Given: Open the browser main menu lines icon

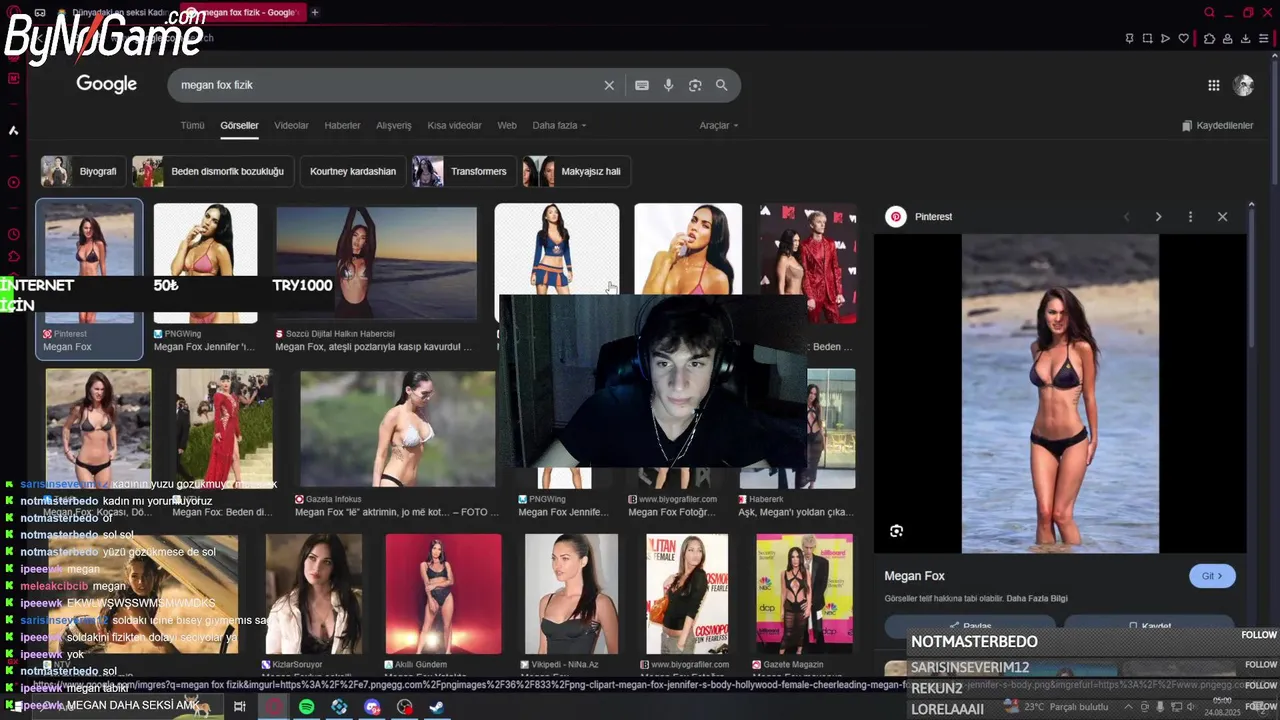Looking at the screenshot, I should (1264, 39).
